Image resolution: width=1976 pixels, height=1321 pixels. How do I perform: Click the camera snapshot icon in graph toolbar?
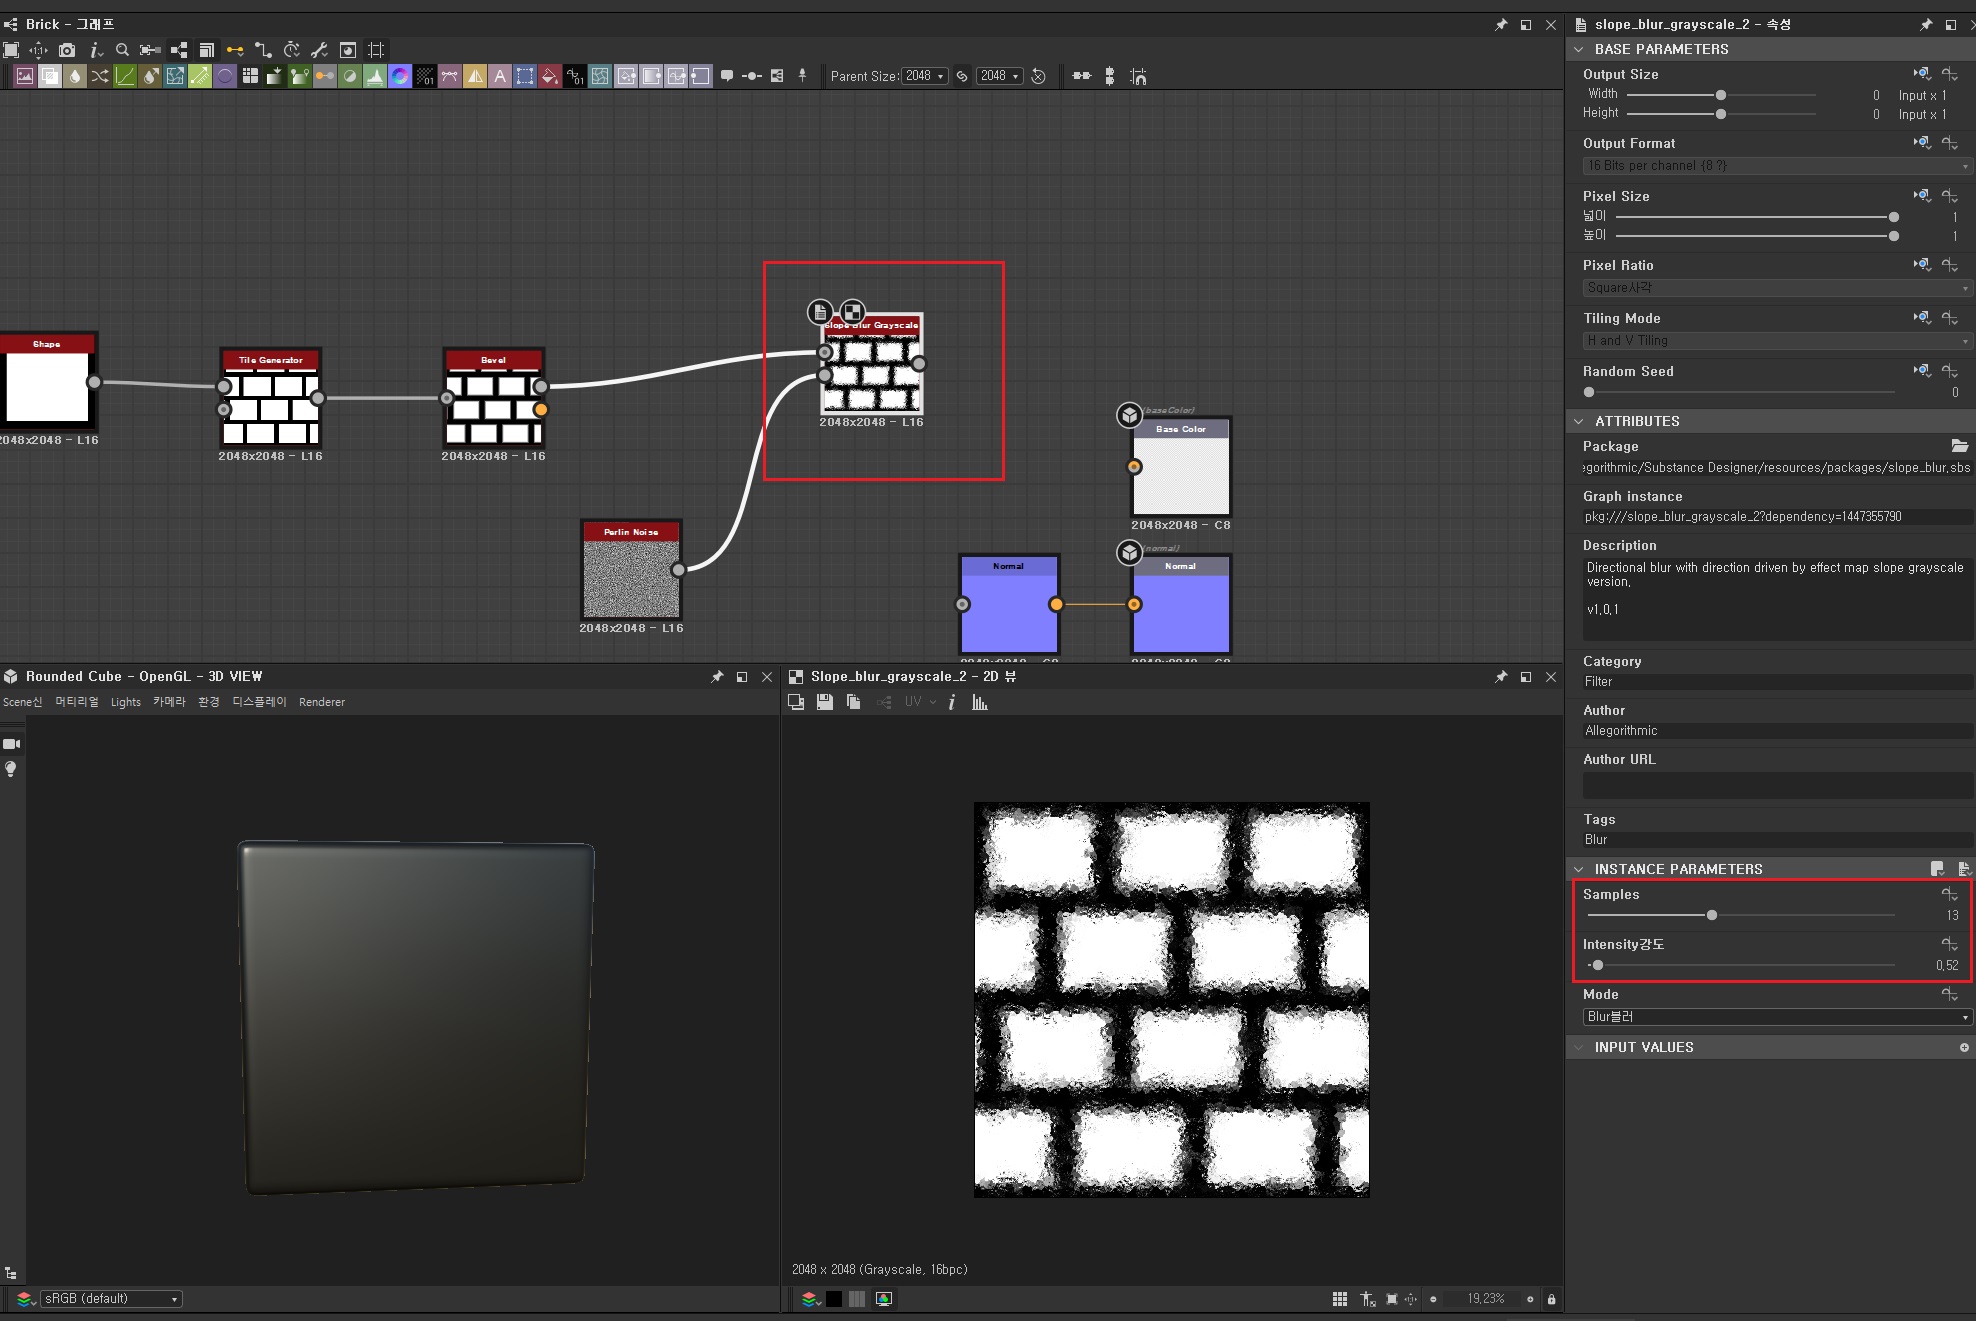click(67, 50)
